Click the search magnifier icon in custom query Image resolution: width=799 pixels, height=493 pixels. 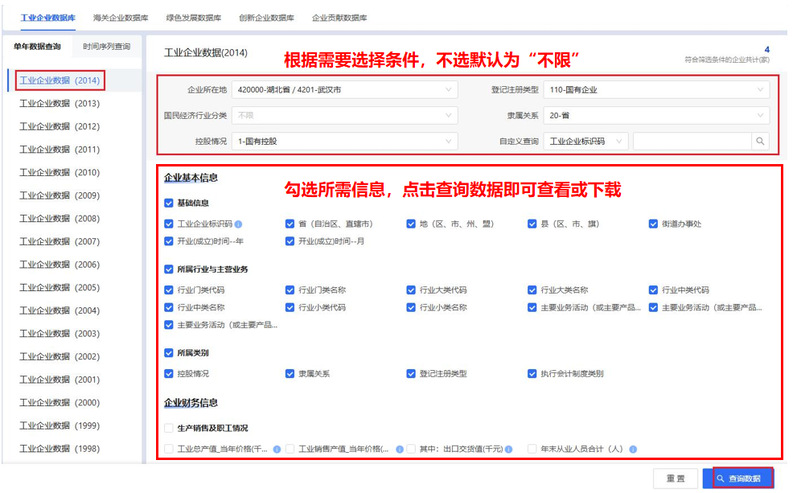761,141
